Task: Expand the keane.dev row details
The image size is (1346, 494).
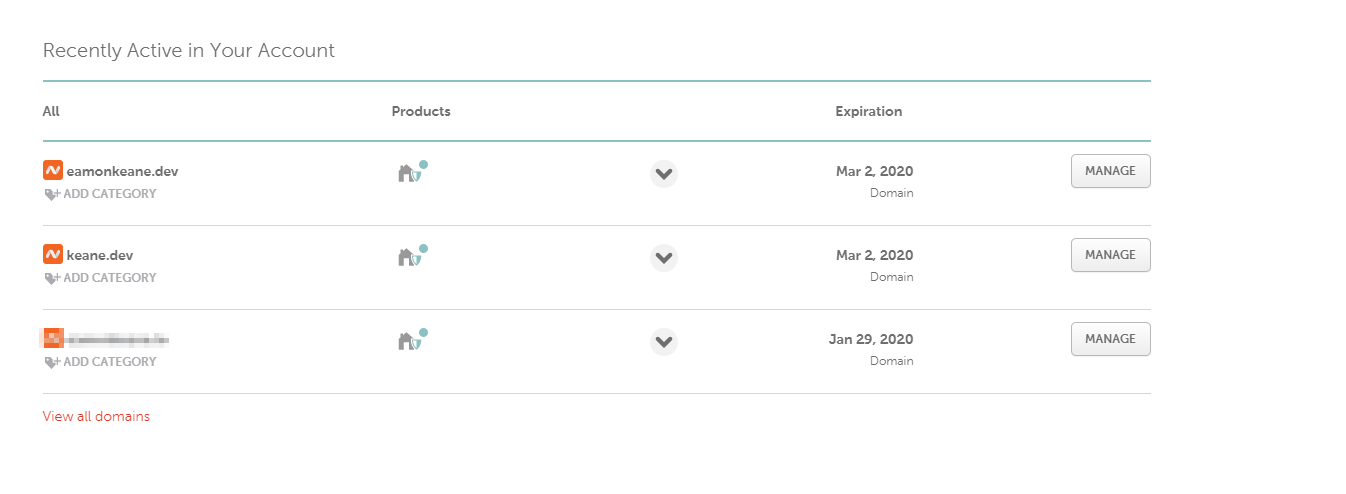Action: (663, 258)
